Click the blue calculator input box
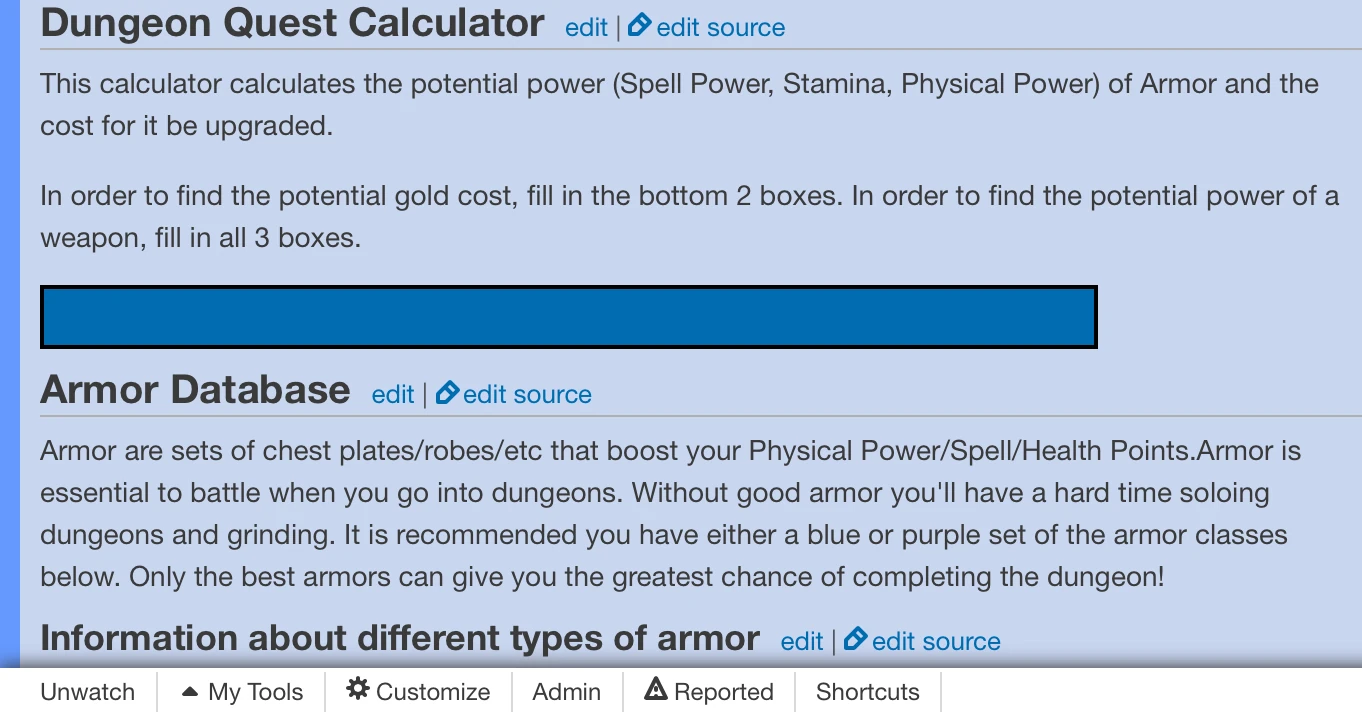 pos(568,316)
